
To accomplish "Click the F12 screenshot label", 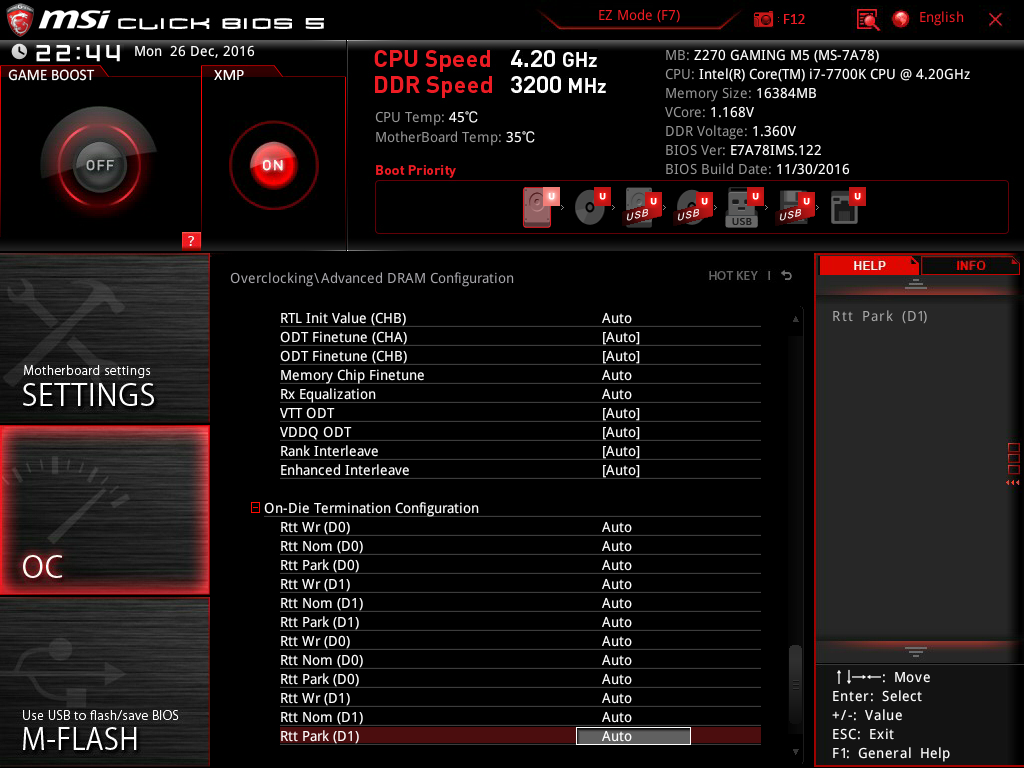I will [793, 19].
